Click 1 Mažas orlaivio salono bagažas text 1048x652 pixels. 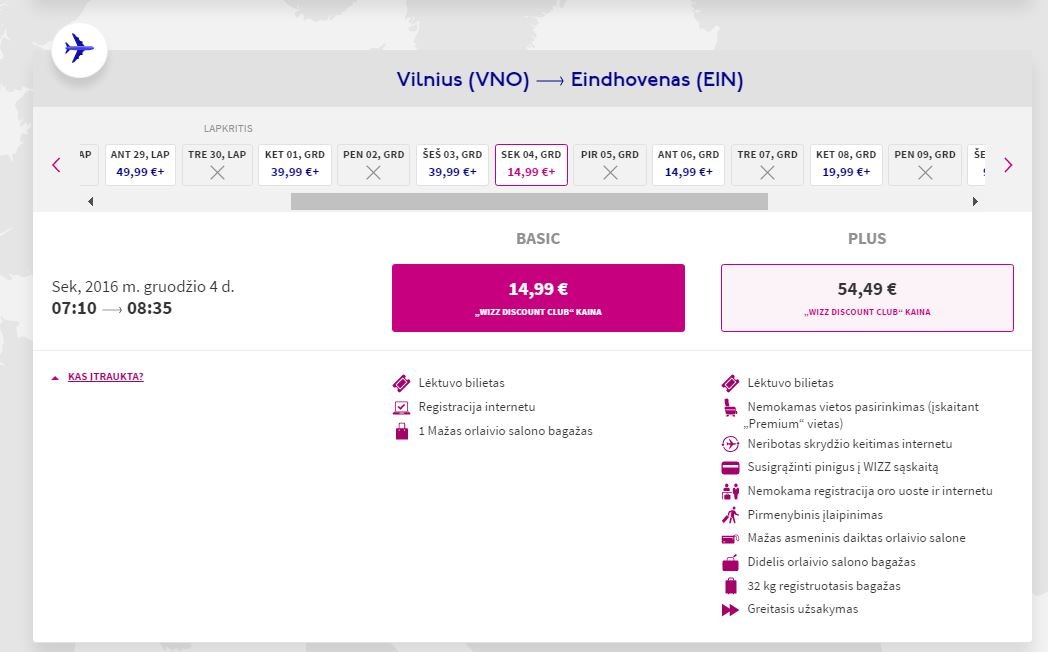505,431
